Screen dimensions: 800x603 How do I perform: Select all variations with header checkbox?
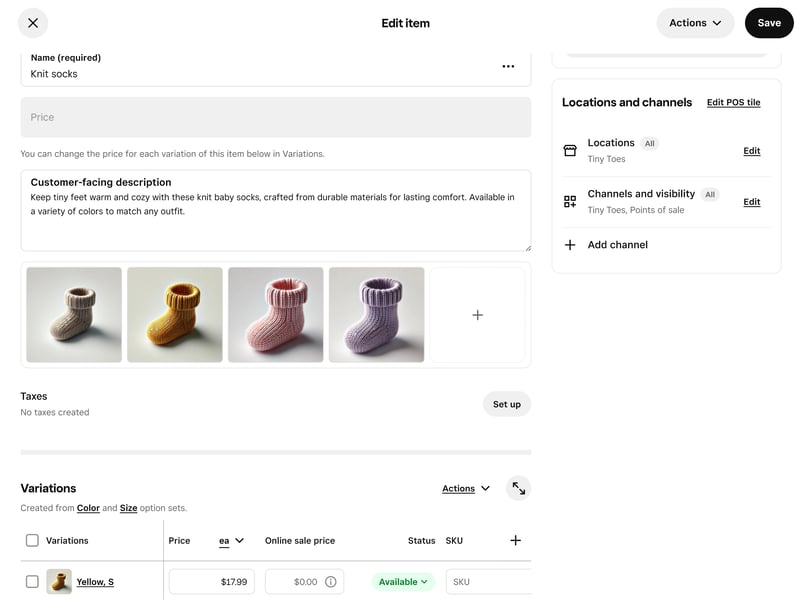[32, 541]
